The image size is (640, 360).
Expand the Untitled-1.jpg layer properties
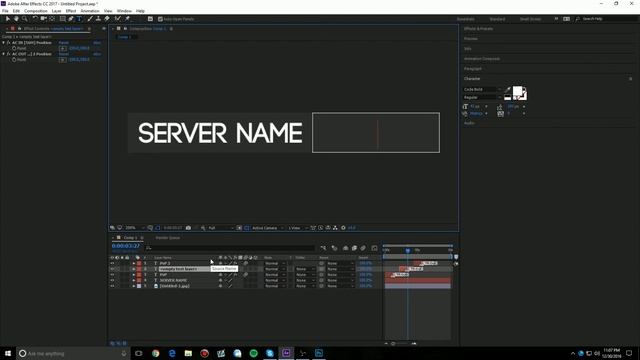[133, 286]
